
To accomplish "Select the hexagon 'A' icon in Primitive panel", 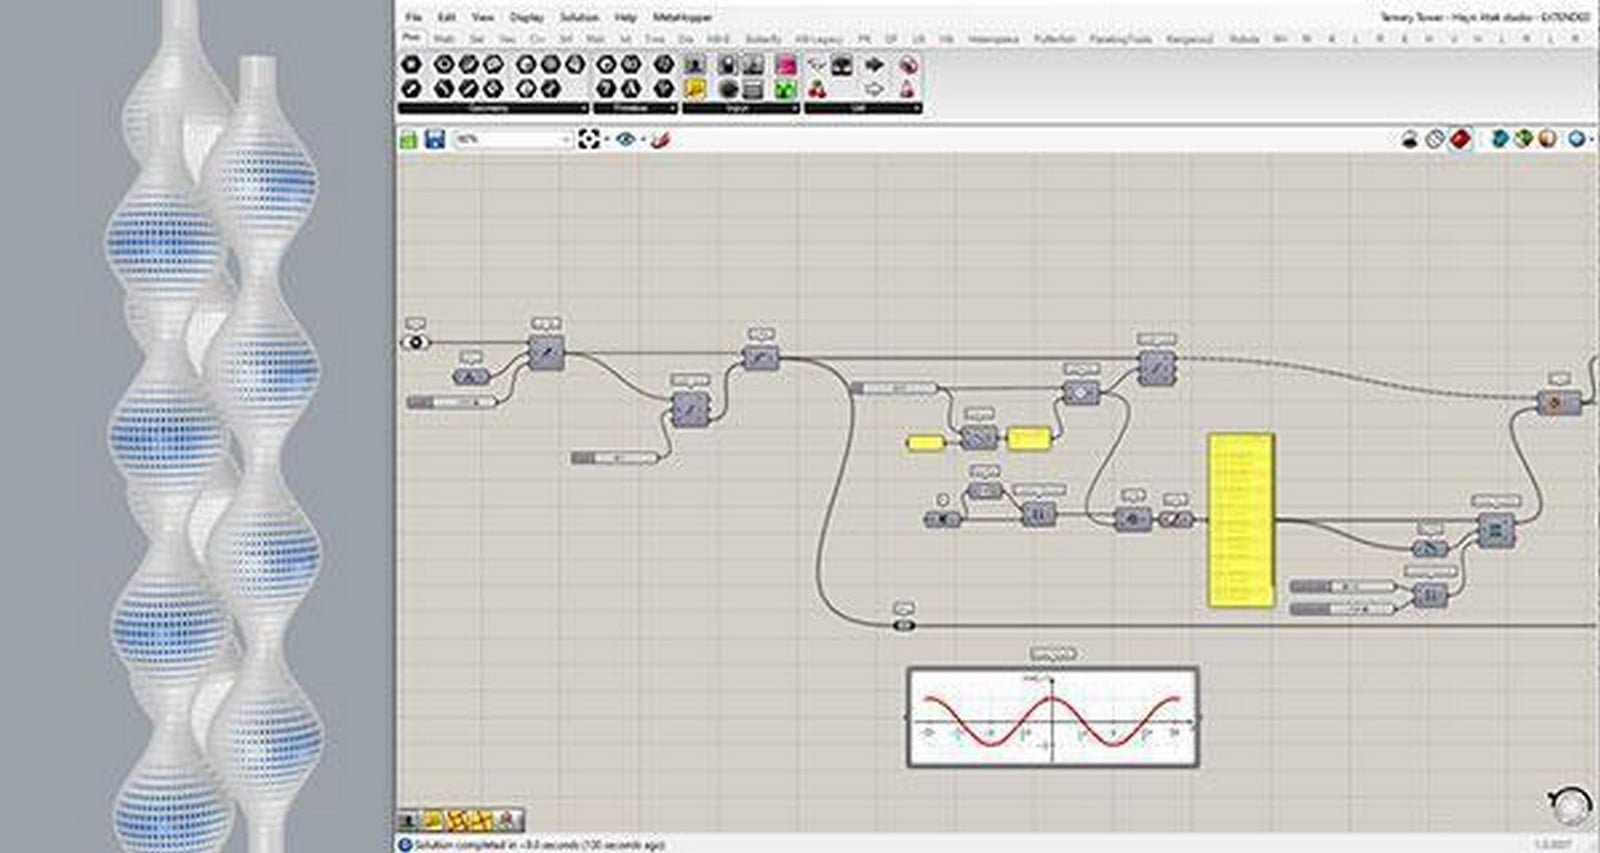I will (x=632, y=89).
